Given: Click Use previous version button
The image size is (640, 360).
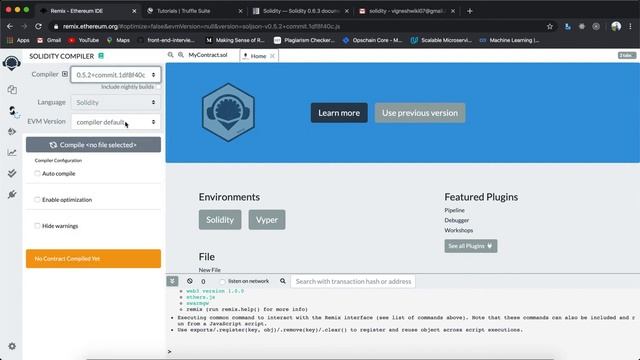Looking at the screenshot, I should [x=420, y=113].
